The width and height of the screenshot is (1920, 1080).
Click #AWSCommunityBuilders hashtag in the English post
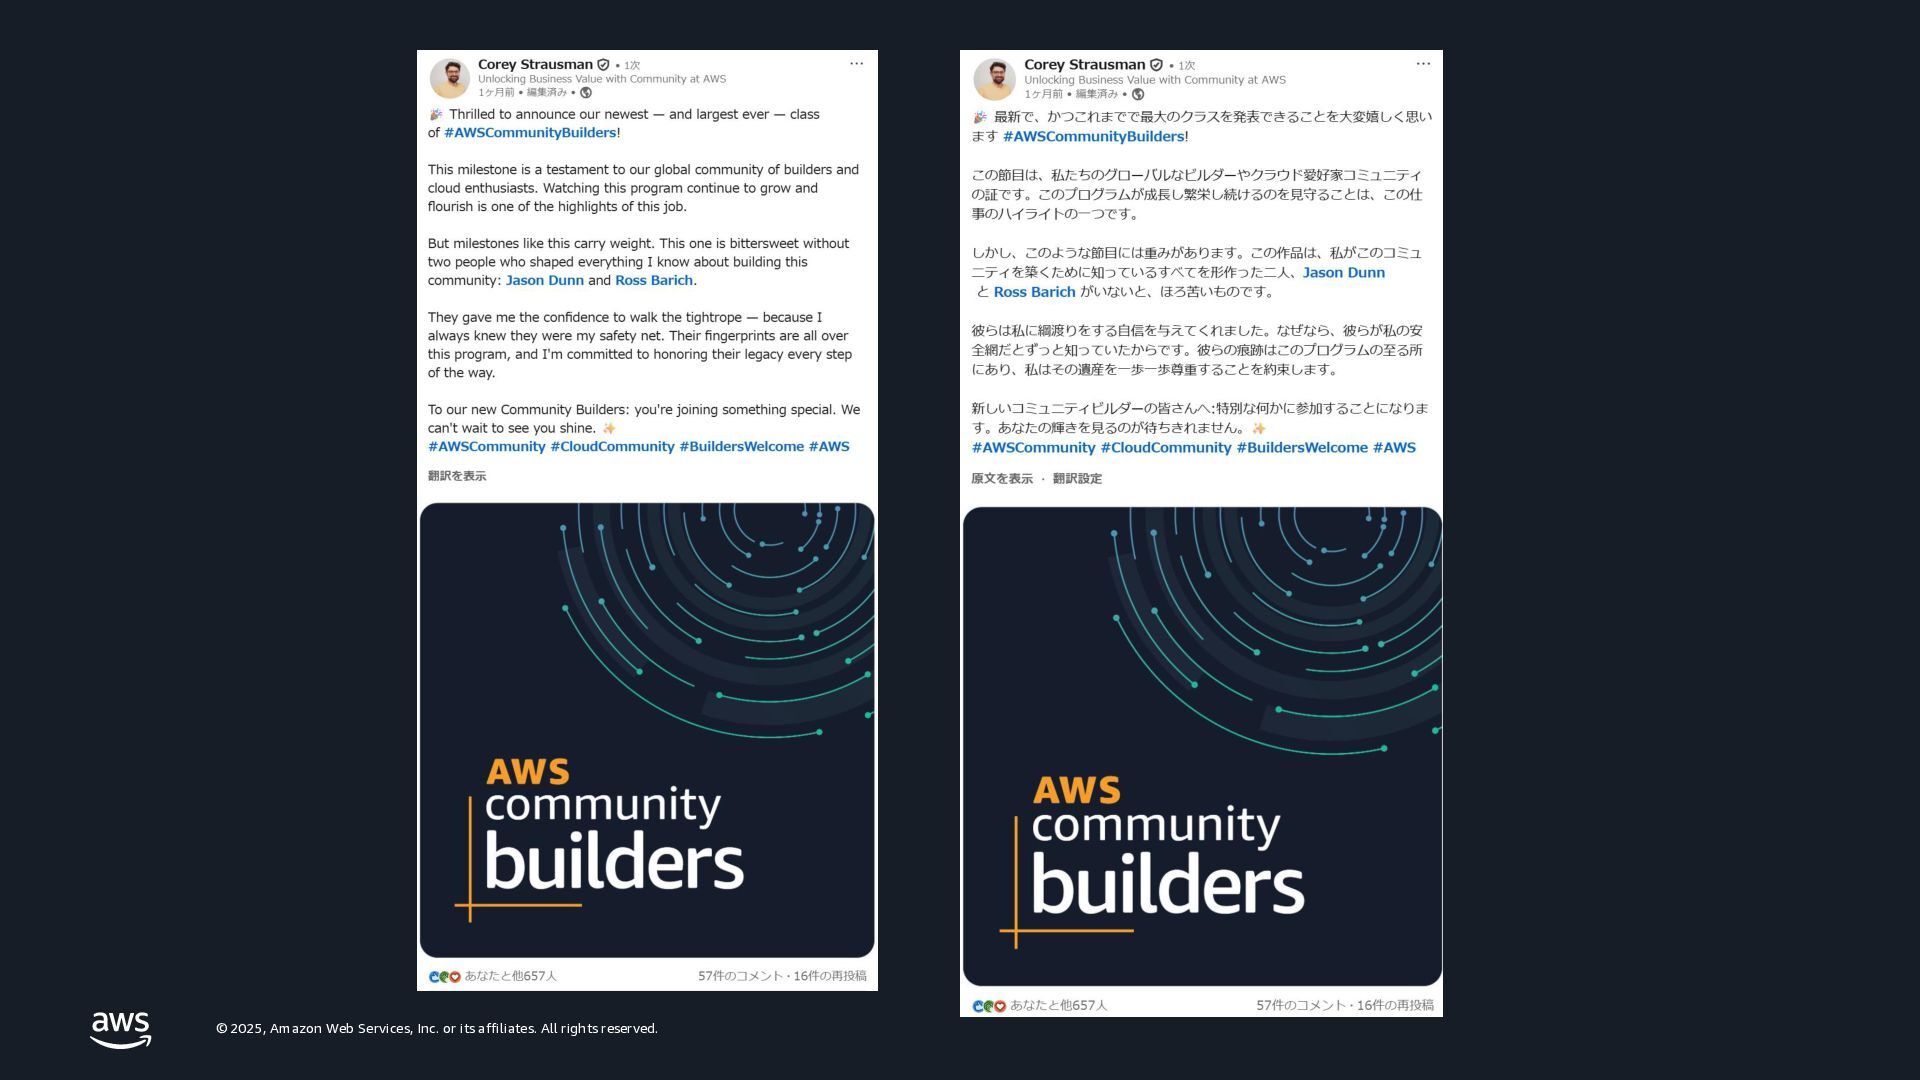[530, 133]
